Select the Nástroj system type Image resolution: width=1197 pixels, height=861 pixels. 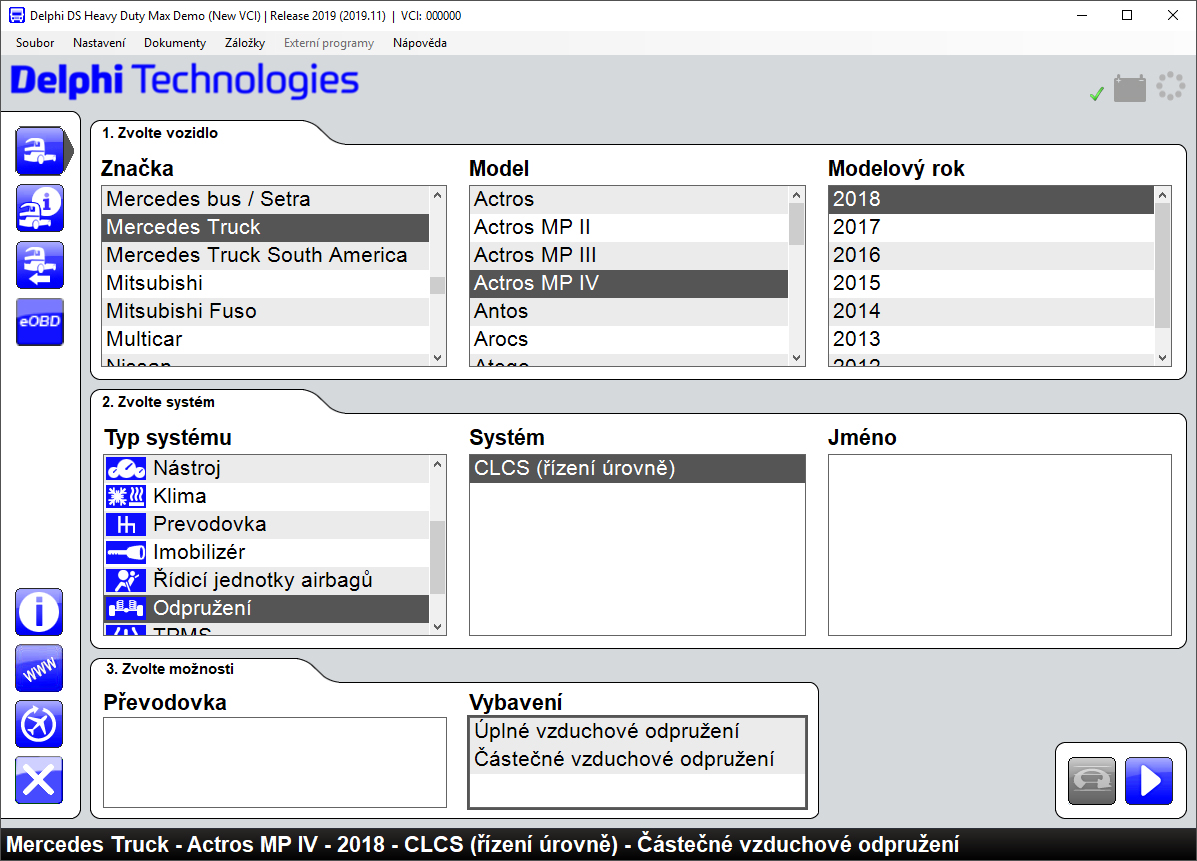point(266,468)
